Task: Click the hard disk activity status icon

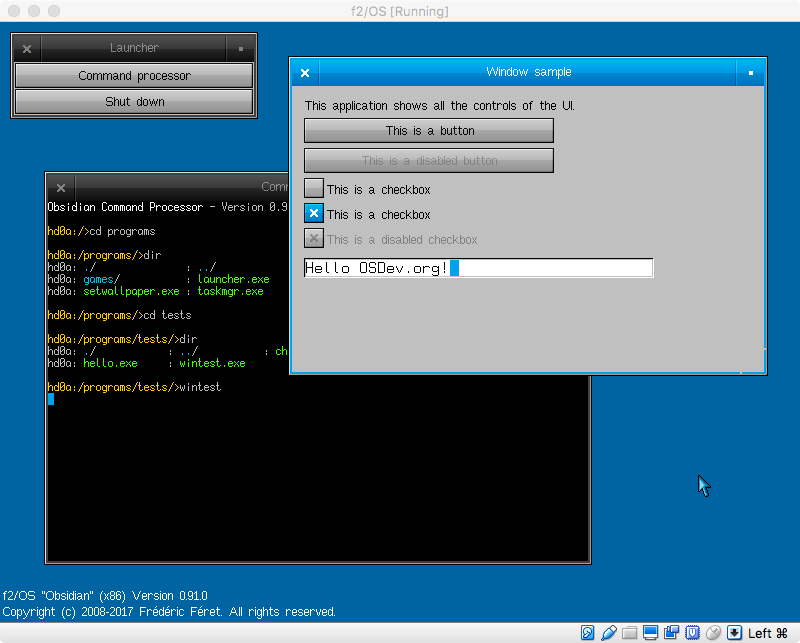Action: click(587, 633)
